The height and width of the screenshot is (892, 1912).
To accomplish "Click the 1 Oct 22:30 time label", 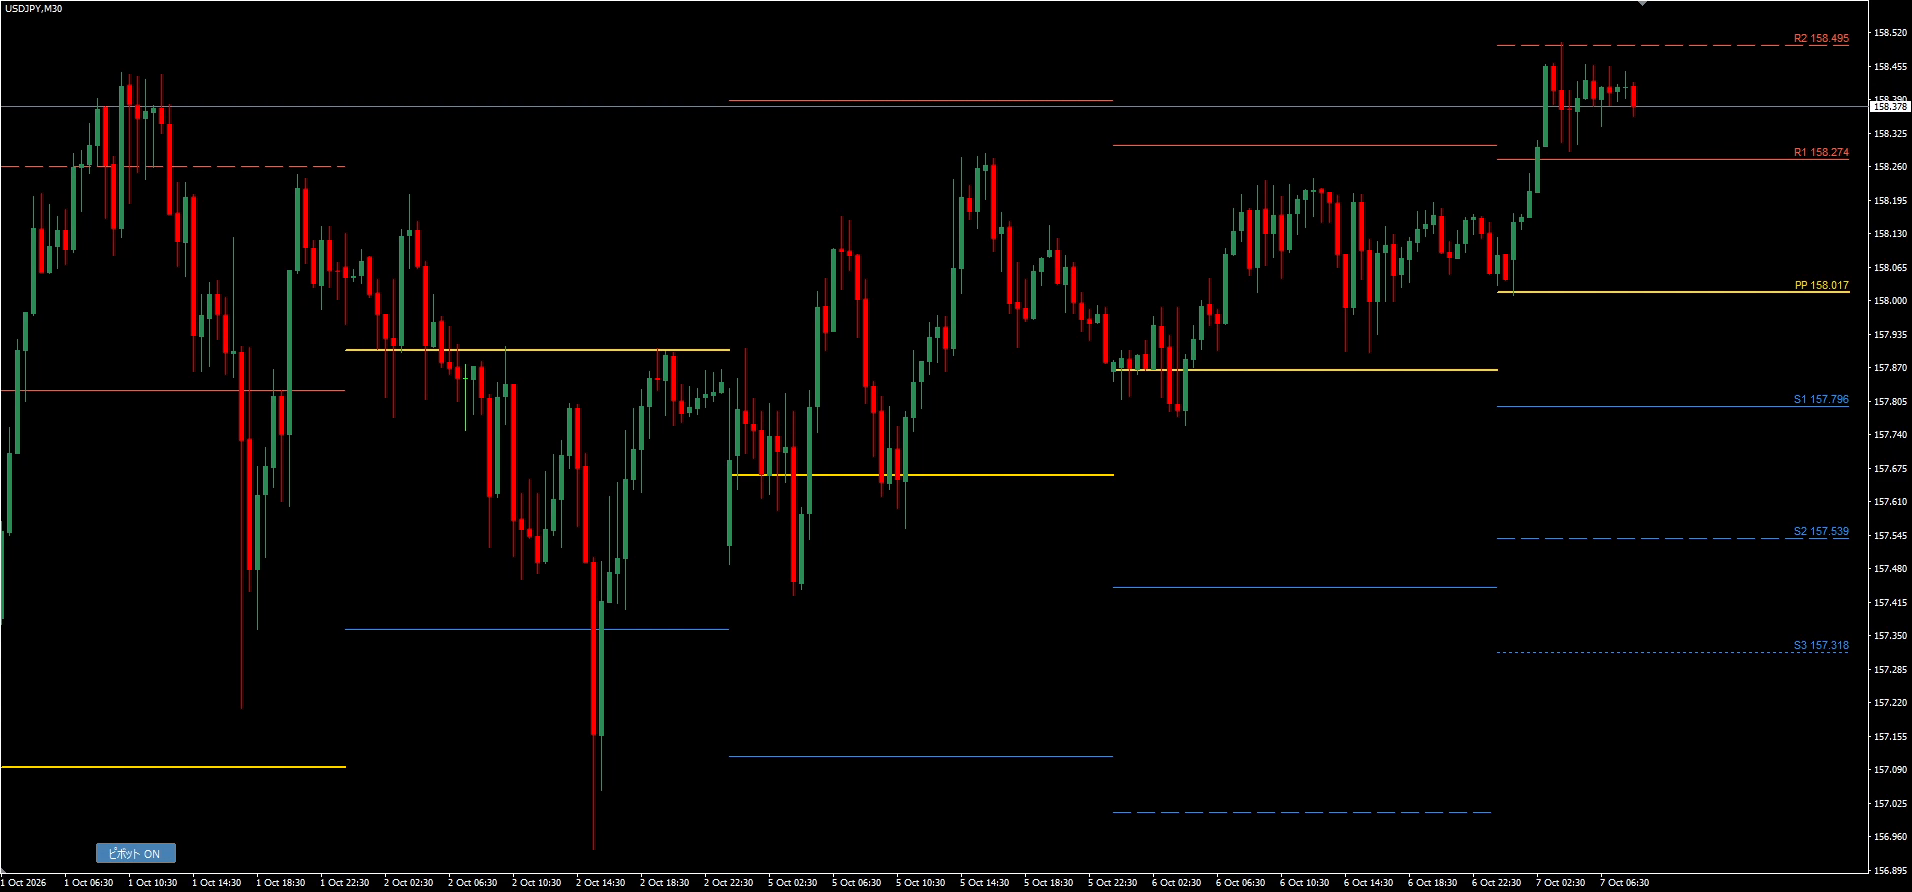I will point(344,883).
